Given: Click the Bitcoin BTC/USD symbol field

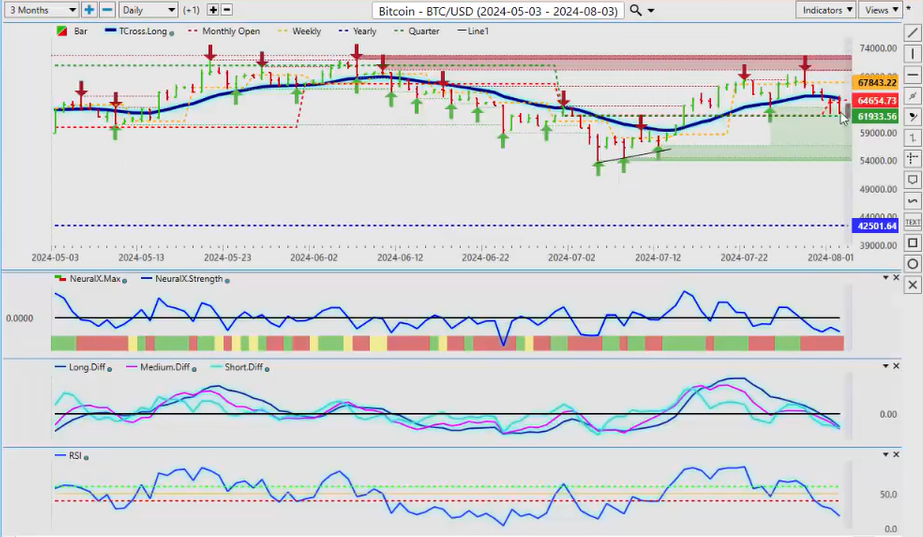Looking at the screenshot, I should pyautogui.click(x=498, y=10).
